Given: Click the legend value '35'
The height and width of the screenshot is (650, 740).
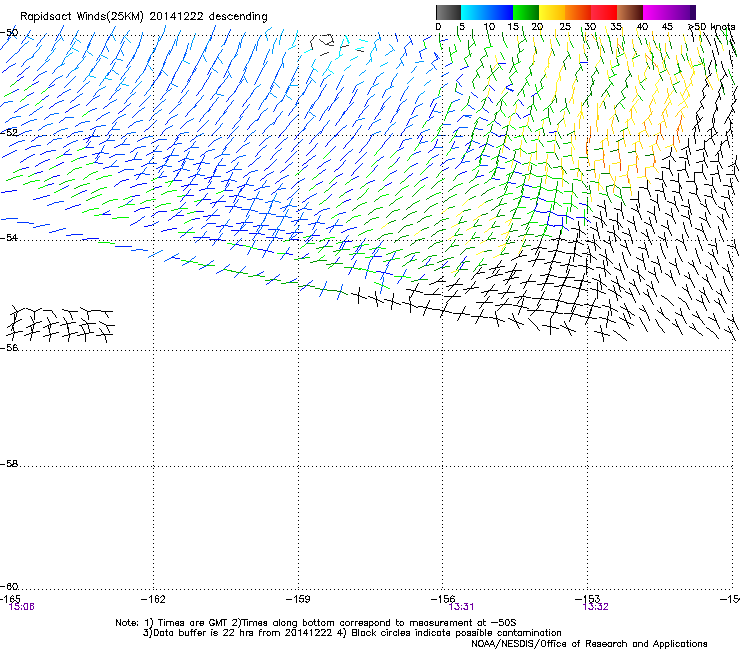Looking at the screenshot, I should pyautogui.click(x=616, y=27).
